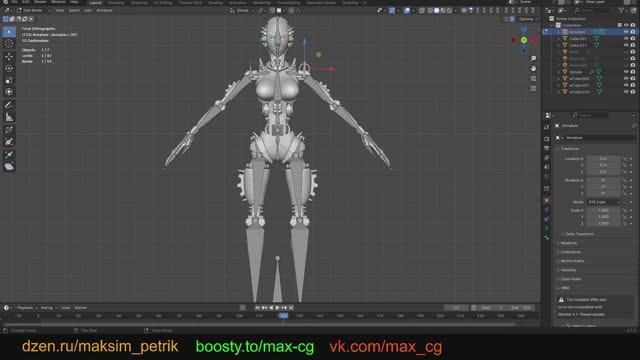Jump to the timeline start button
The height and width of the screenshot is (360, 640).
(x=258, y=308)
